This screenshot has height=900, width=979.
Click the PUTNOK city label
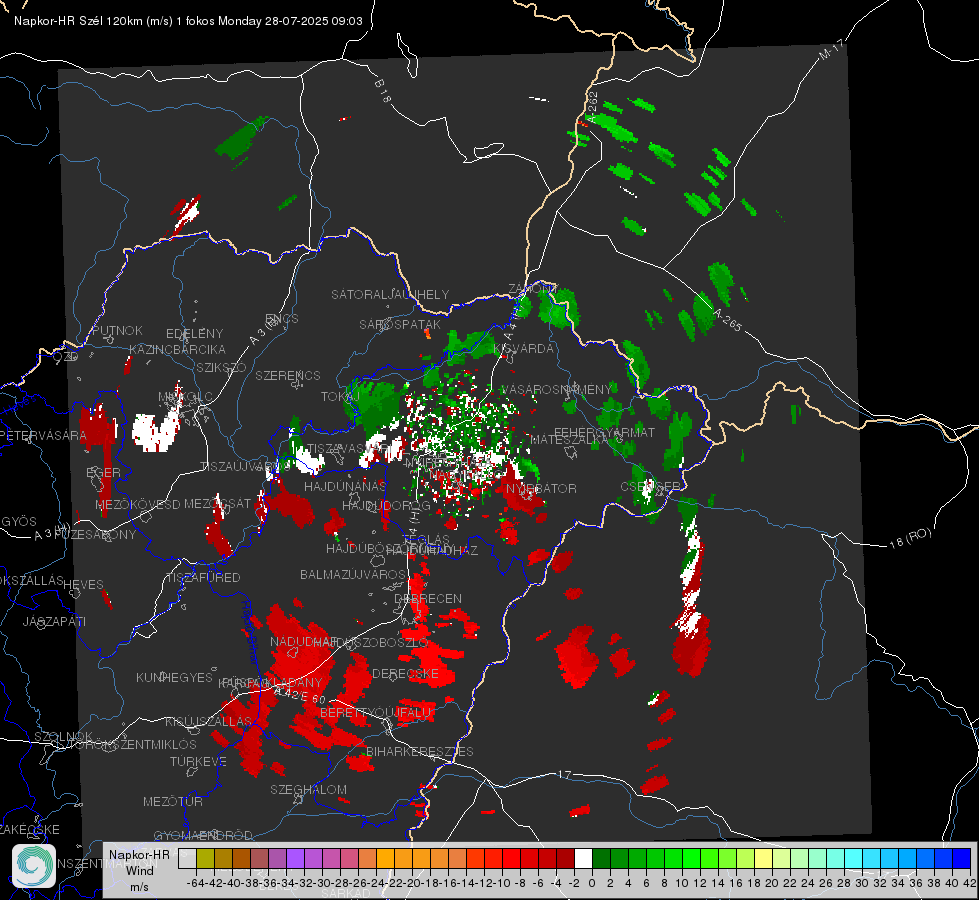pos(117,330)
